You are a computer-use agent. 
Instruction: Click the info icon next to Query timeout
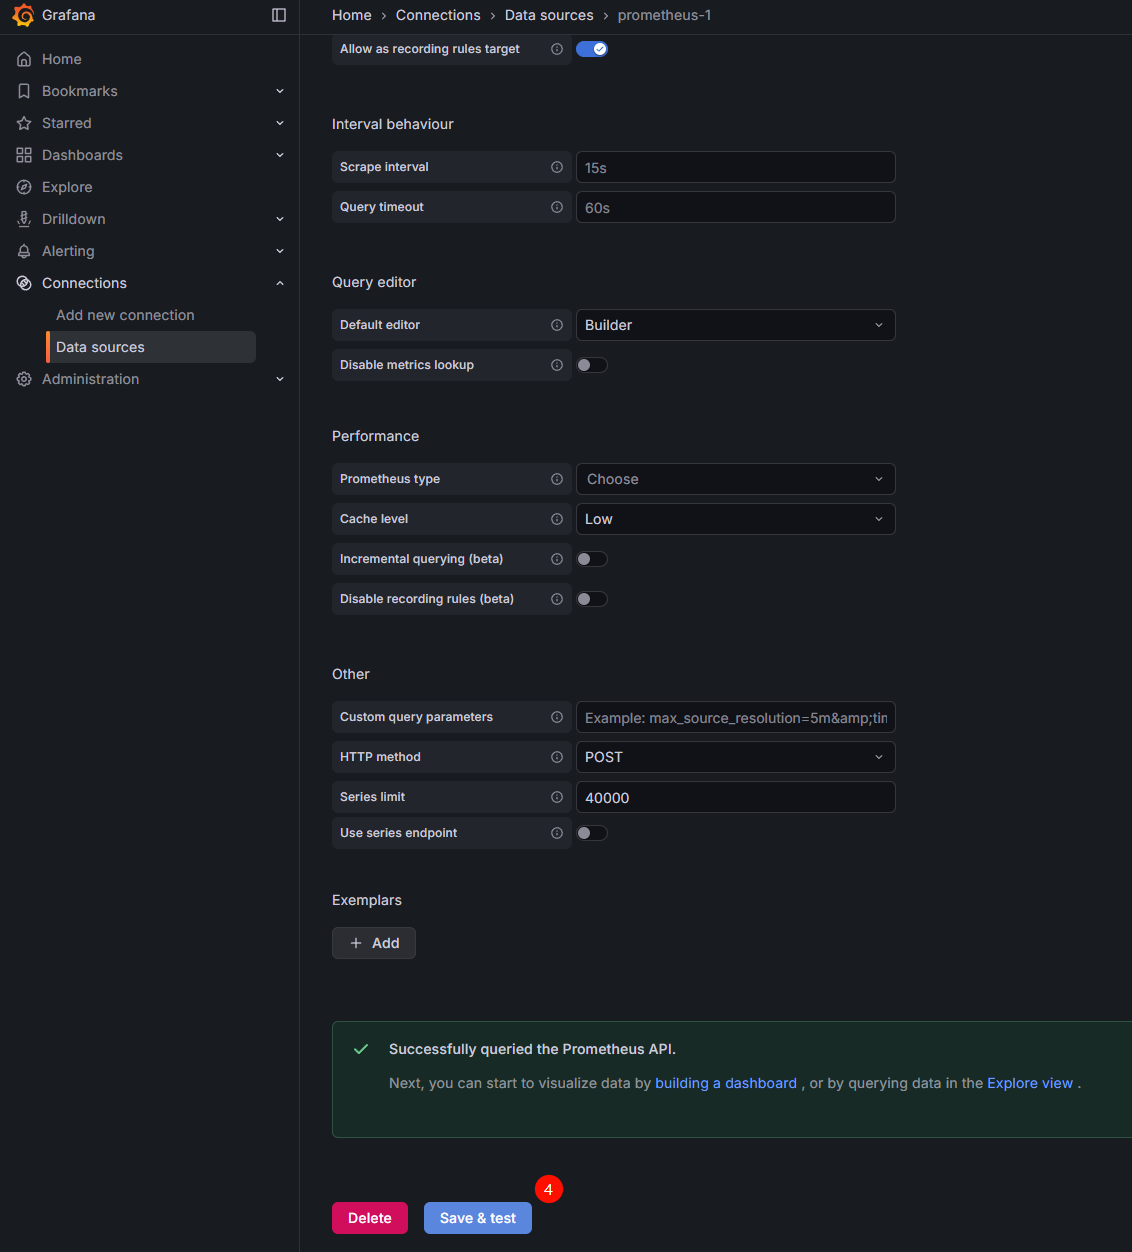click(x=557, y=207)
